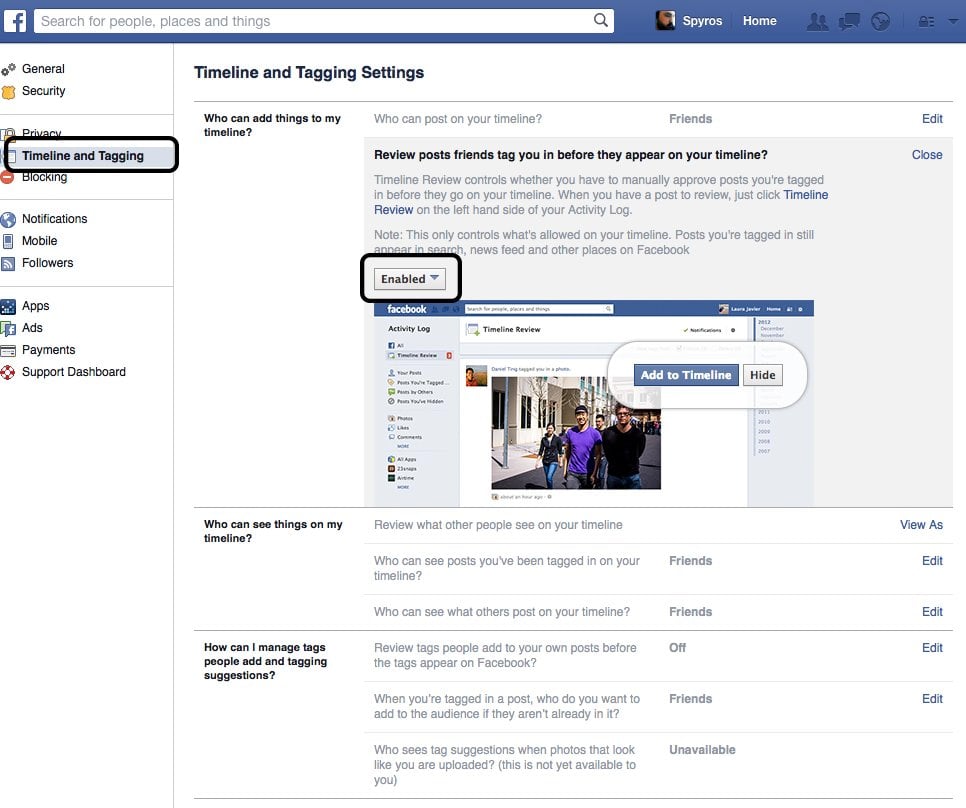966x808 pixels.
Task: Open the Enabled dropdown for Timeline Review
Action: point(410,279)
